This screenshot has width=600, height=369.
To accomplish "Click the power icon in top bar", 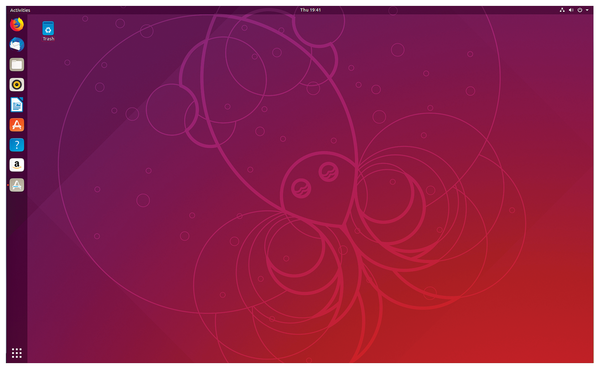I will pyautogui.click(x=580, y=10).
